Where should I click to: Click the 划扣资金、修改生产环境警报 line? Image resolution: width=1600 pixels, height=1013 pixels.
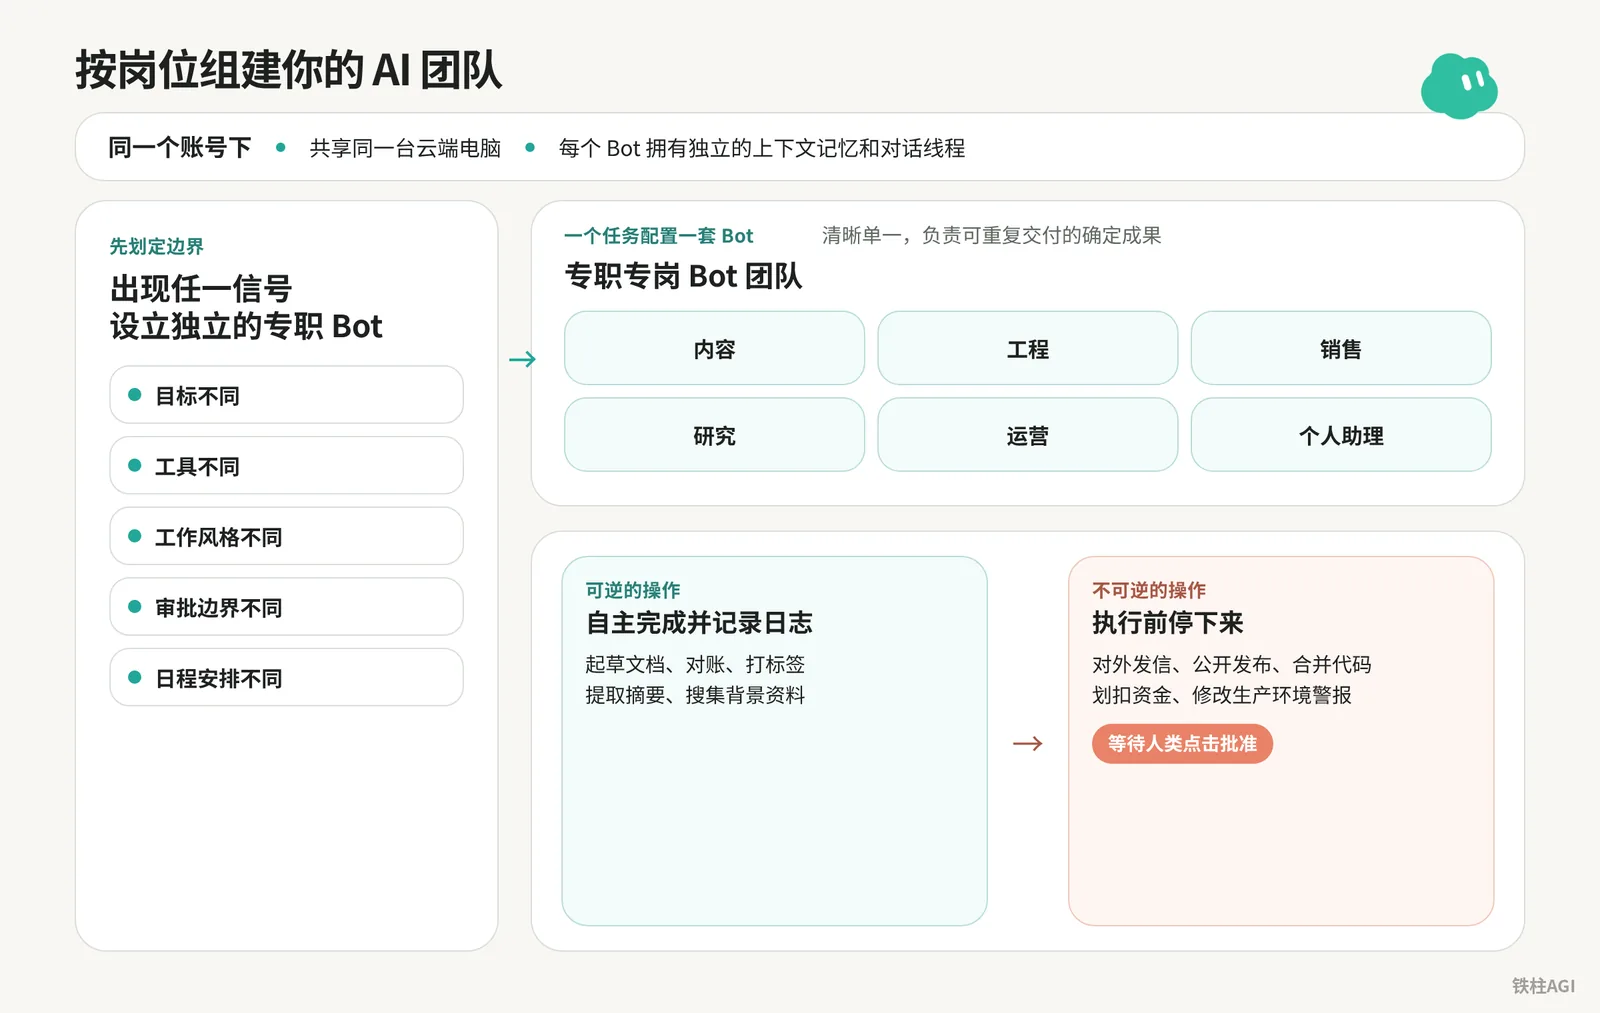pyautogui.click(x=1222, y=695)
